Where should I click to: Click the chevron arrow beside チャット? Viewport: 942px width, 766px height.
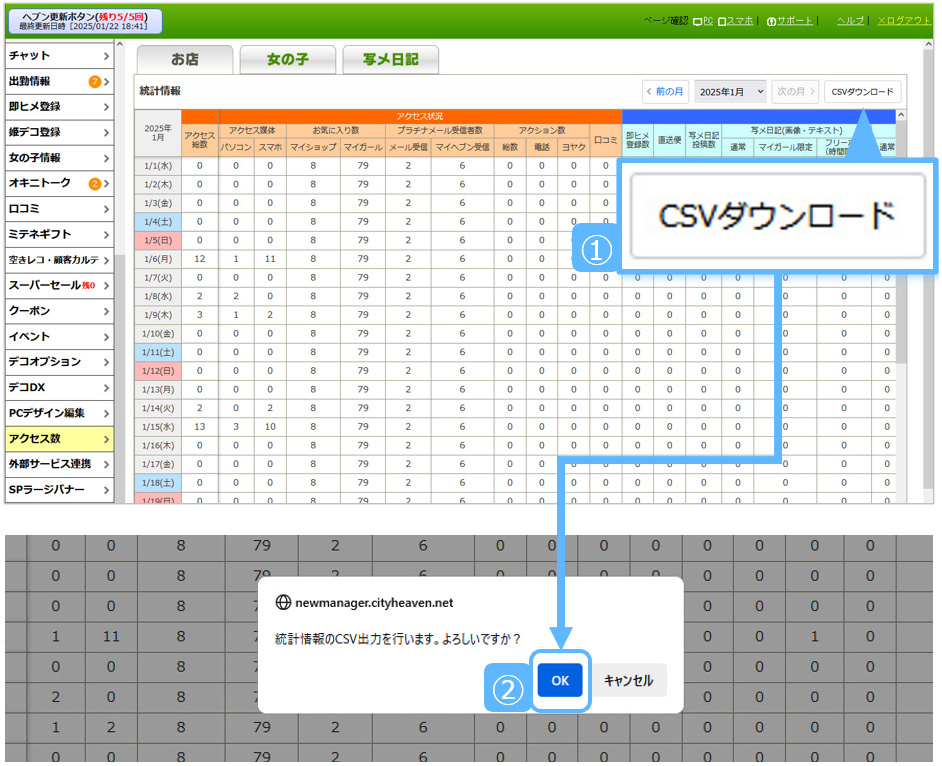tap(106, 56)
